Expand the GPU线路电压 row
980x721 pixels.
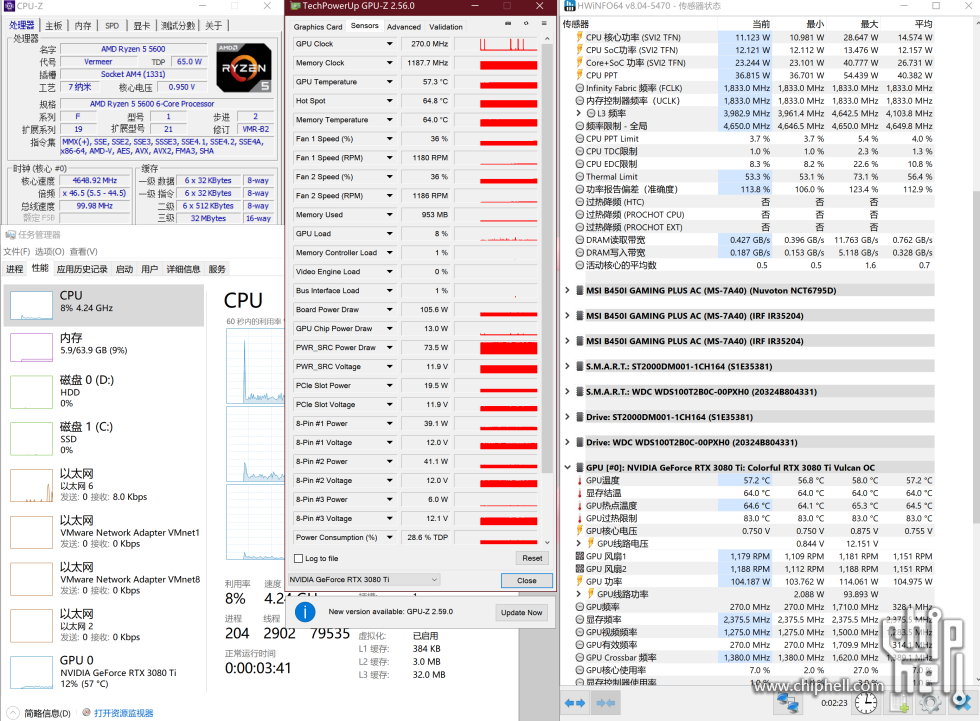[579, 544]
